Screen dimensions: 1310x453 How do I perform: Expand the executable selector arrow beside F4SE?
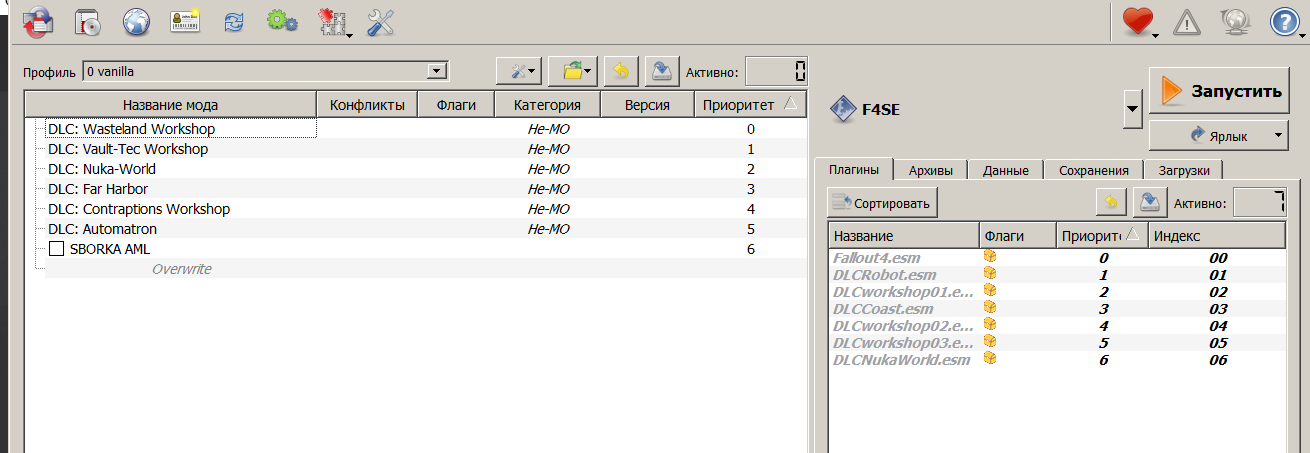[1132, 109]
